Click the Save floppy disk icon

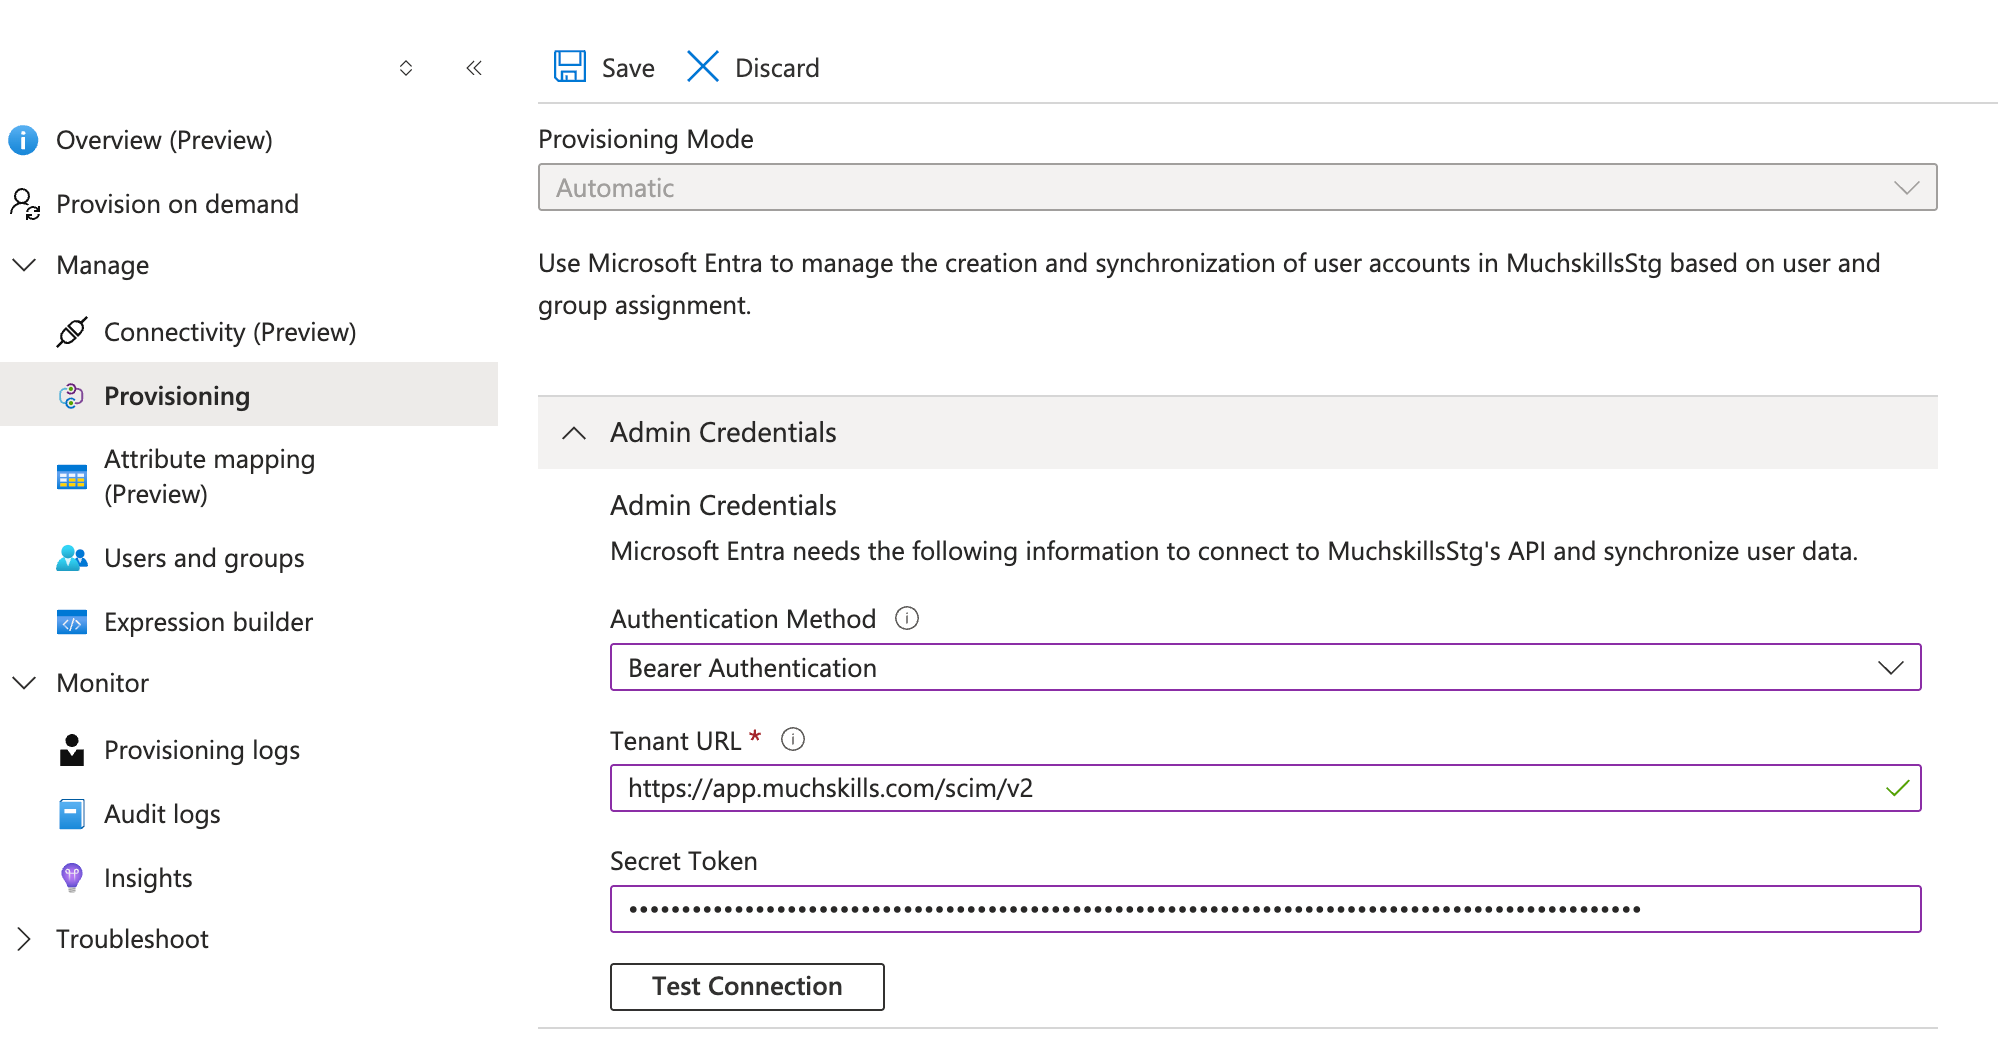coord(570,67)
